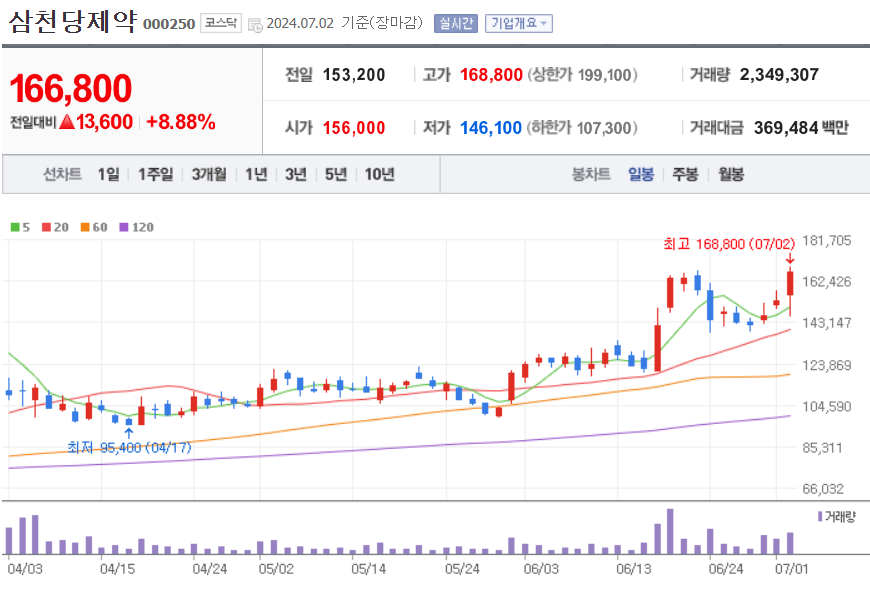
Task: Select the 5년 line chart tab
Action: pos(336,174)
